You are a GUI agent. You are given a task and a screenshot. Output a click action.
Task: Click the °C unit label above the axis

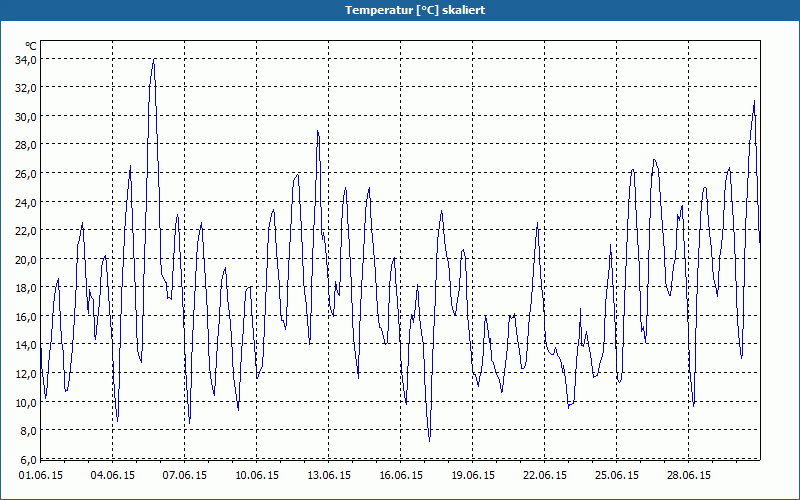(31, 46)
